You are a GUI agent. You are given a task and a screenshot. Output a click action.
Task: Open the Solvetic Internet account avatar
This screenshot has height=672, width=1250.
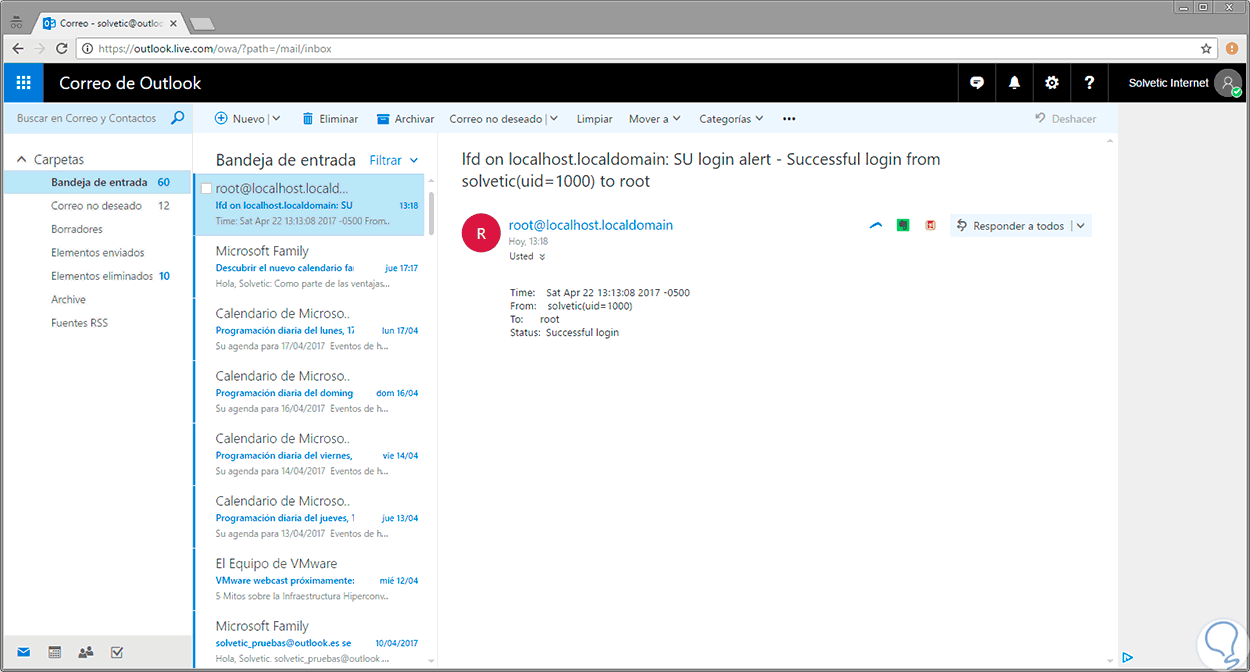1228,83
